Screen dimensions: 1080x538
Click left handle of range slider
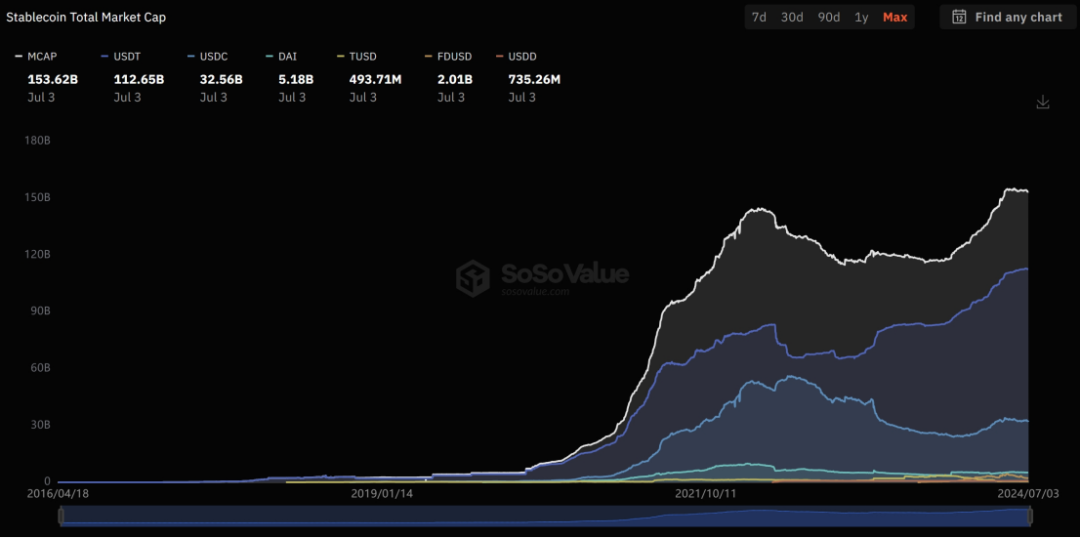tap(60, 516)
